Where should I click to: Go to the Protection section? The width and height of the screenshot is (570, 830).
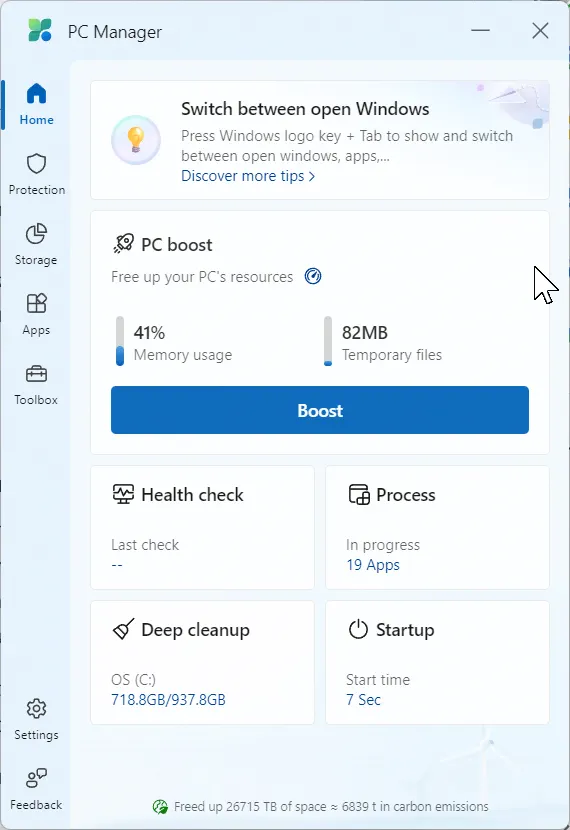click(37, 175)
